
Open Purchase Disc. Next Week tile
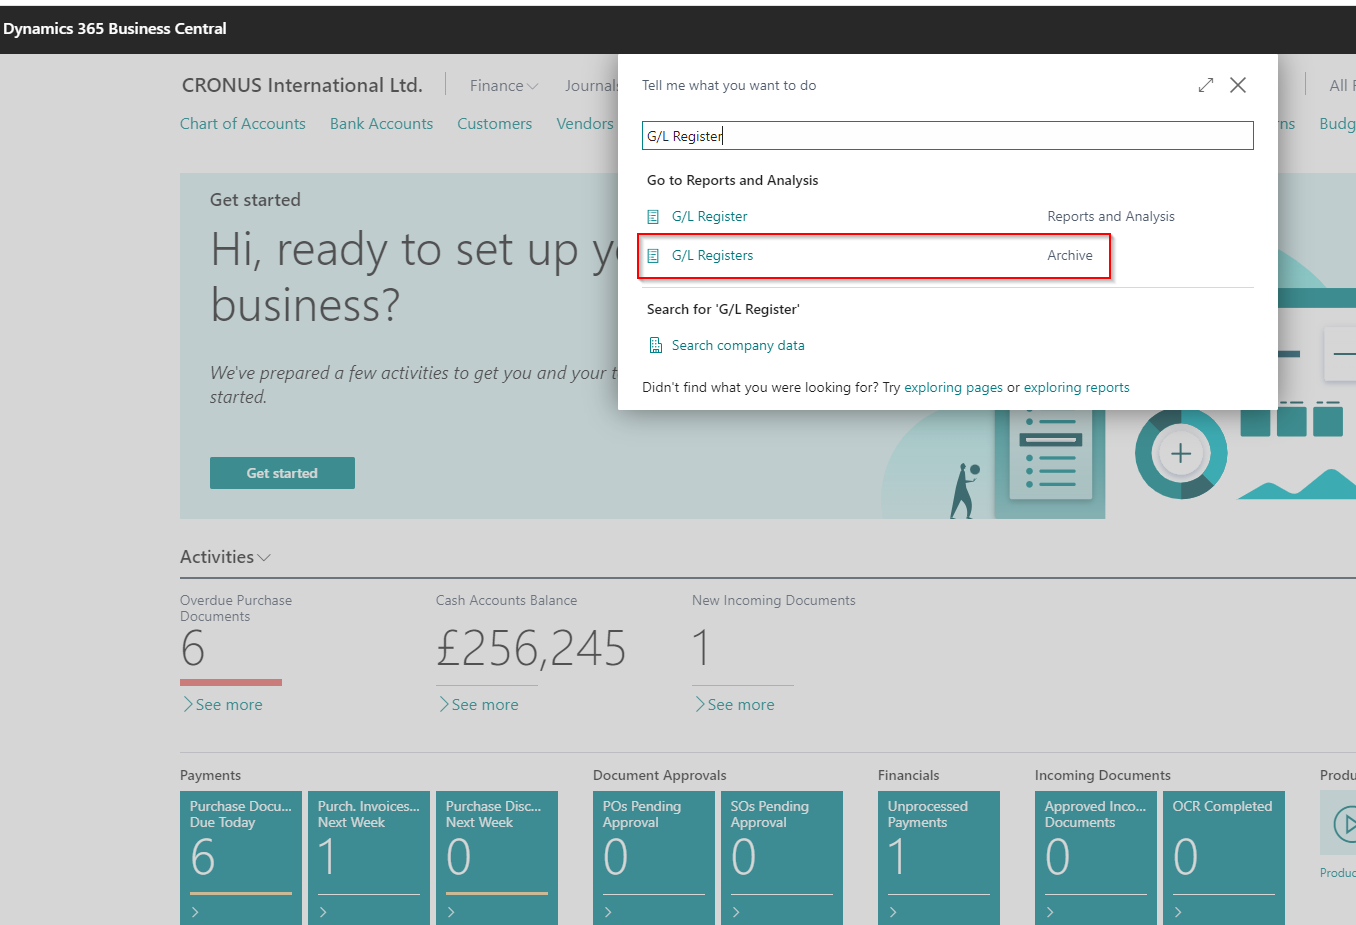pos(497,857)
